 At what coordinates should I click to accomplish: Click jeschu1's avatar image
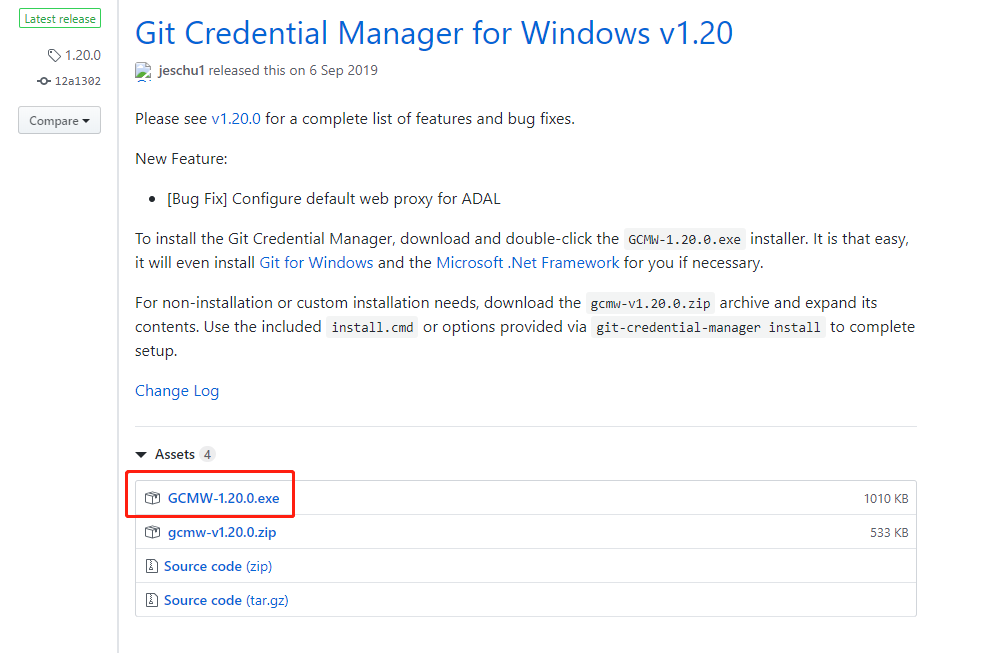[143, 71]
